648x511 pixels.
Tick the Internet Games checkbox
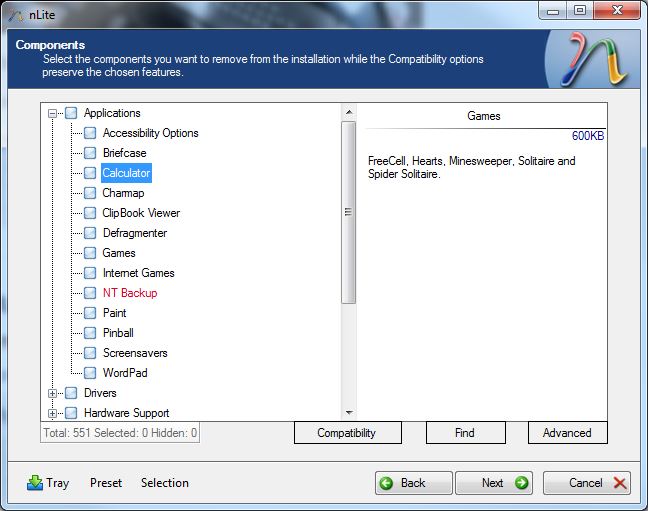pos(90,273)
